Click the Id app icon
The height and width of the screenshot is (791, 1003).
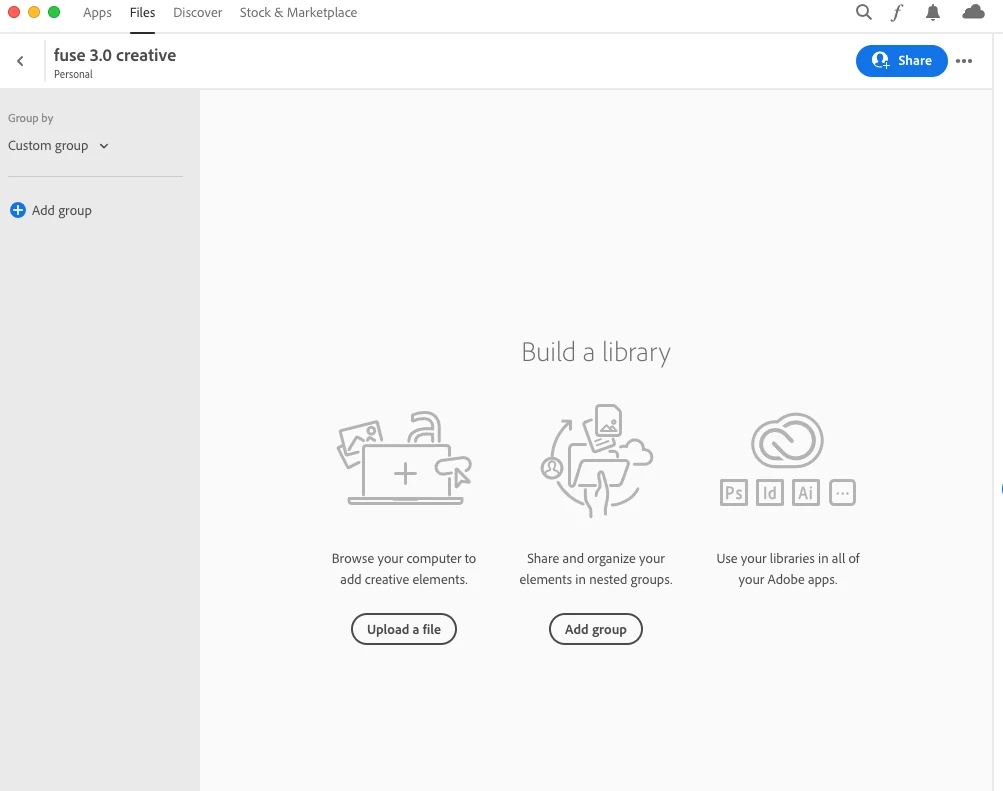(770, 492)
